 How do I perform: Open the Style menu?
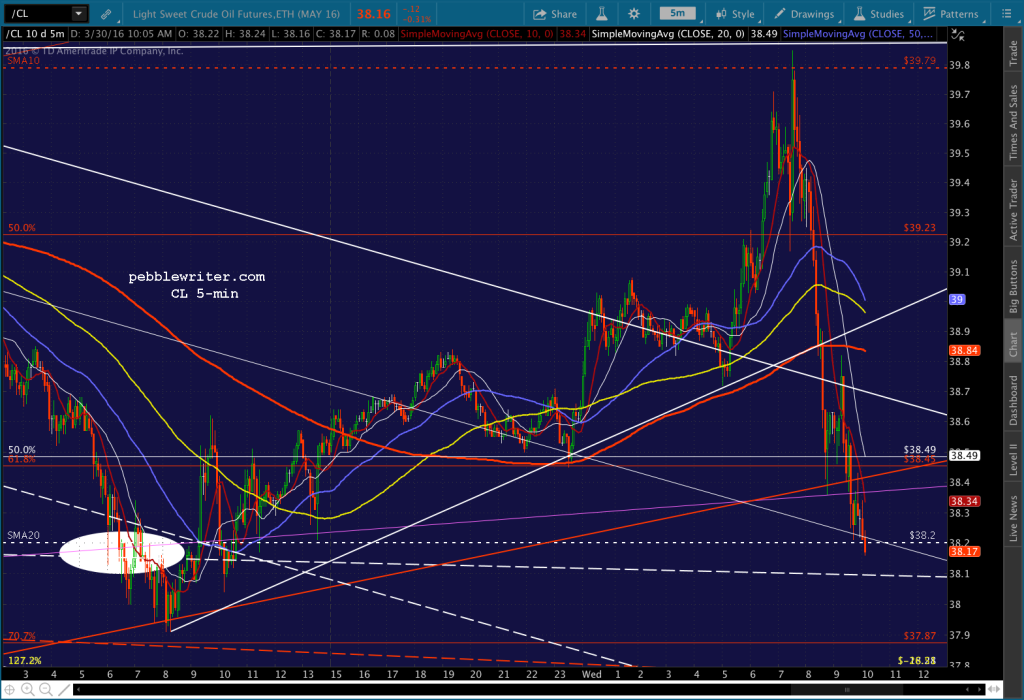pyautogui.click(x=735, y=14)
